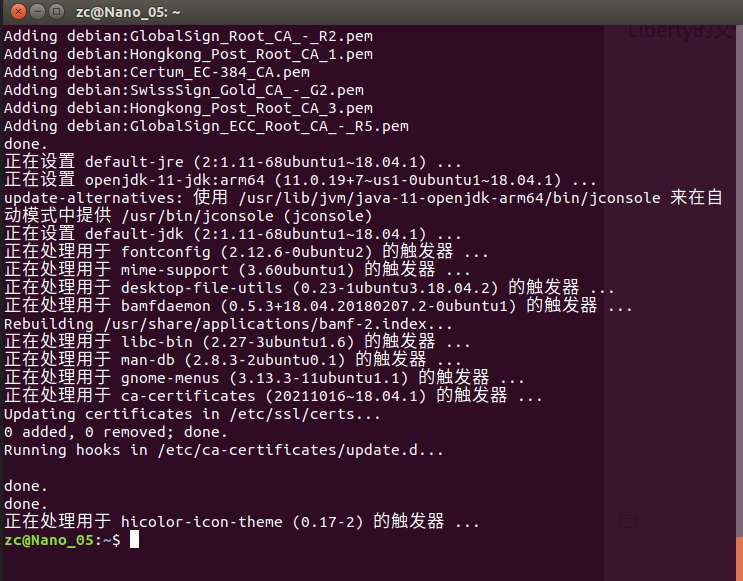
Task: Click Updating certificates in /etc/ssl/certs line
Action: 192,414
